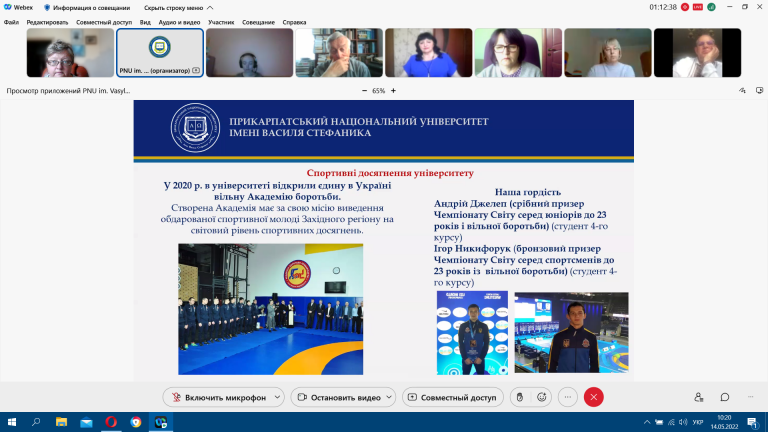Toggle camera with Остановить видео
This screenshot has width=768, height=432.
339,397
